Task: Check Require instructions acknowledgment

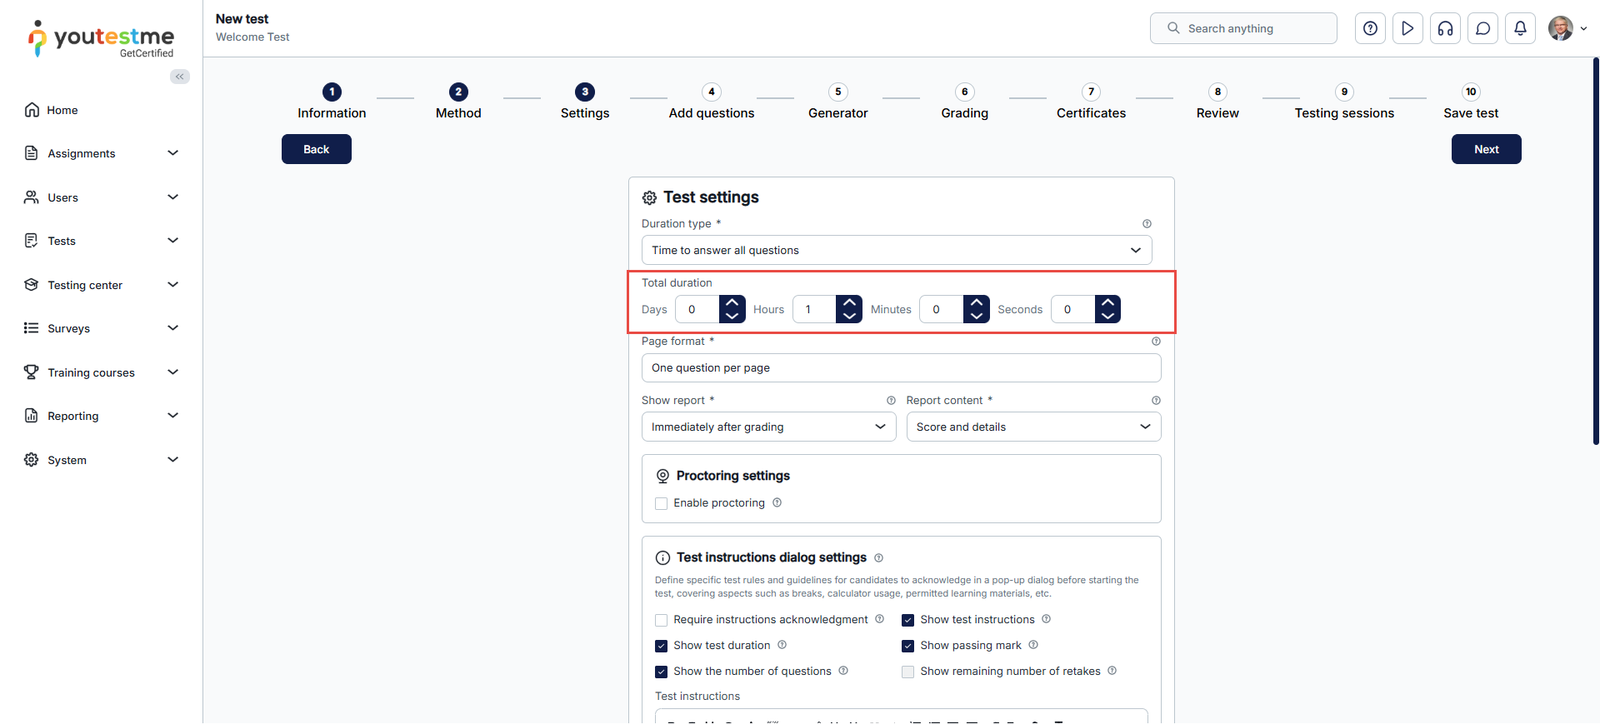Action: 661,620
